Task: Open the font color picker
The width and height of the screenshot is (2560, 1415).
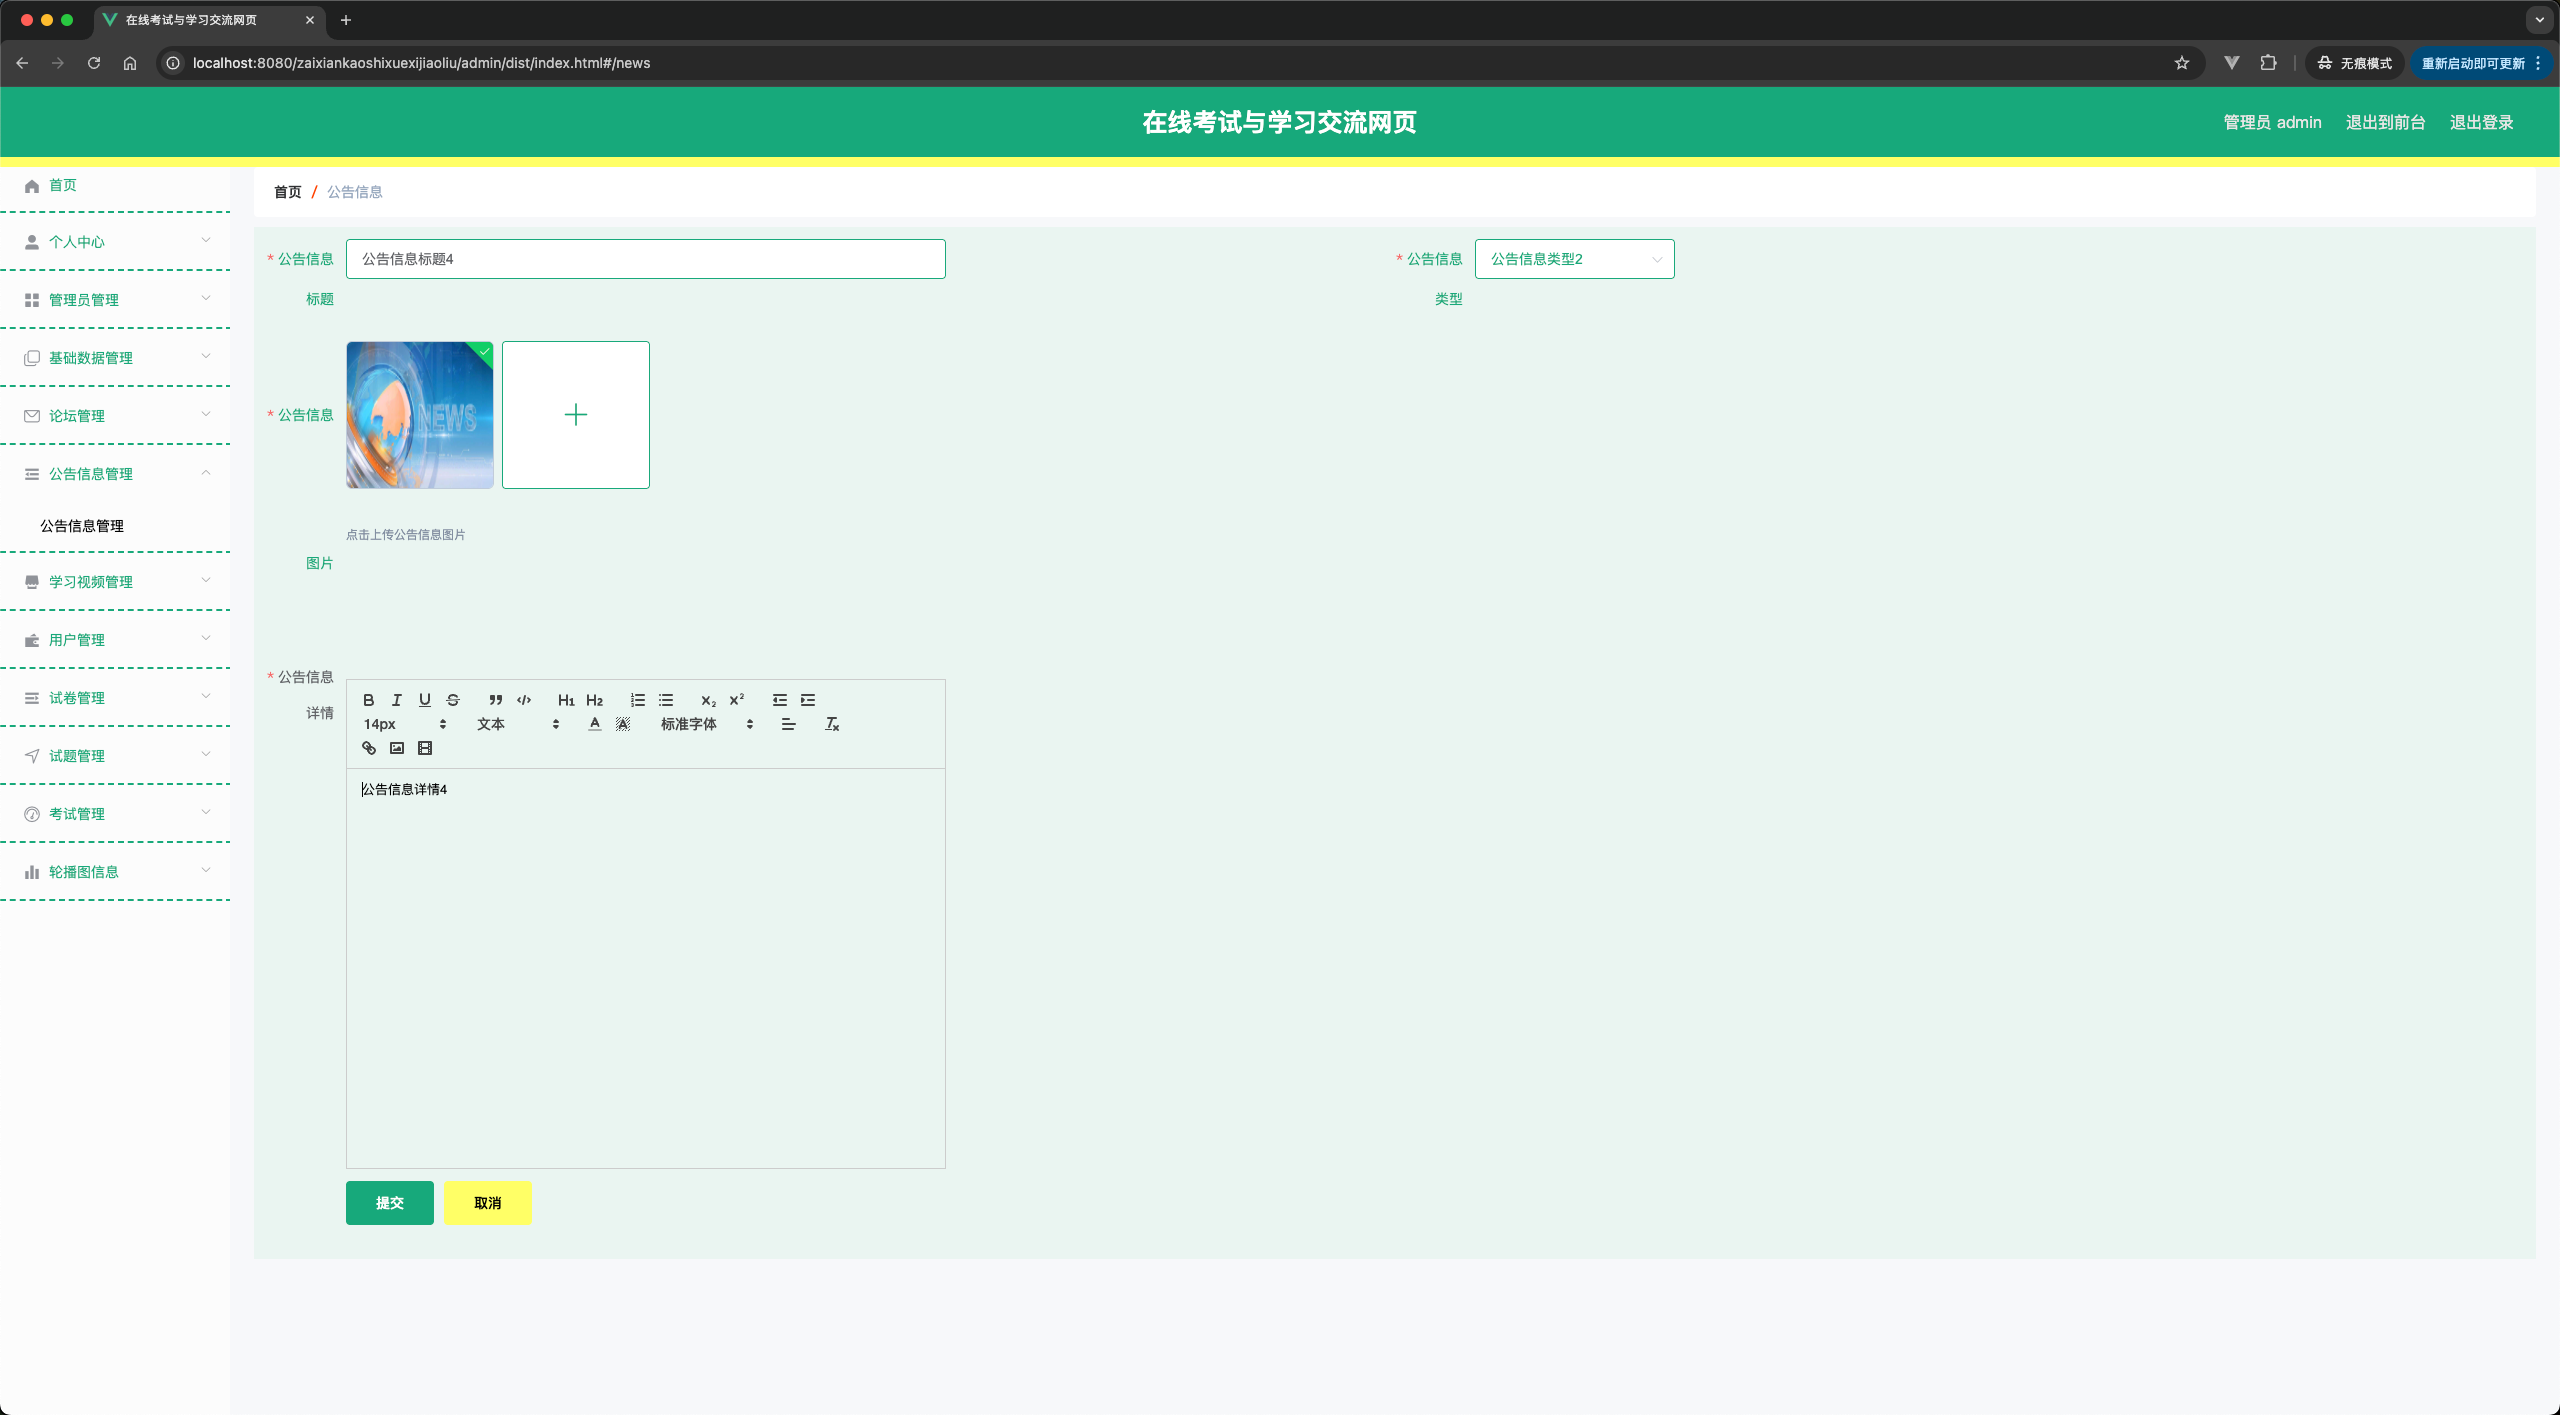Action: click(594, 724)
